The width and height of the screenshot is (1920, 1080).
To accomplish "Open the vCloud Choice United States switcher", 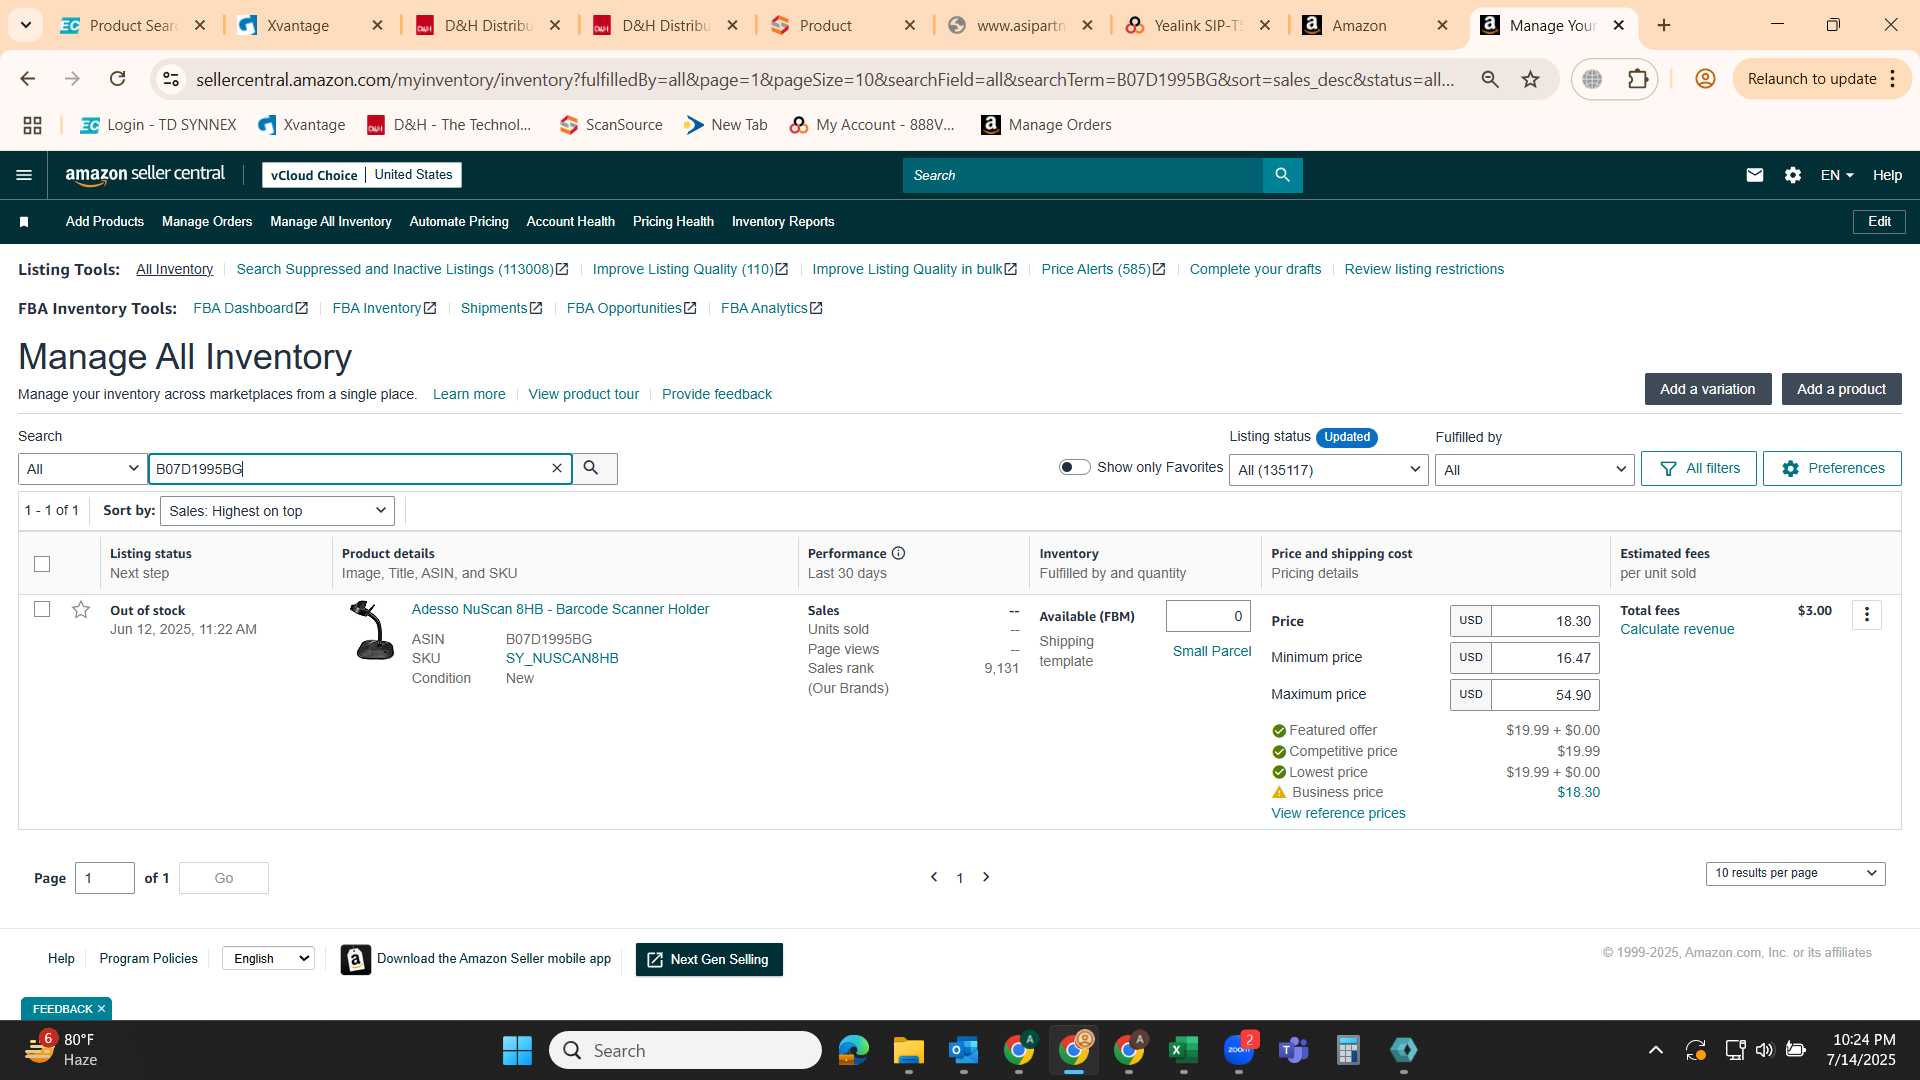I will point(362,175).
